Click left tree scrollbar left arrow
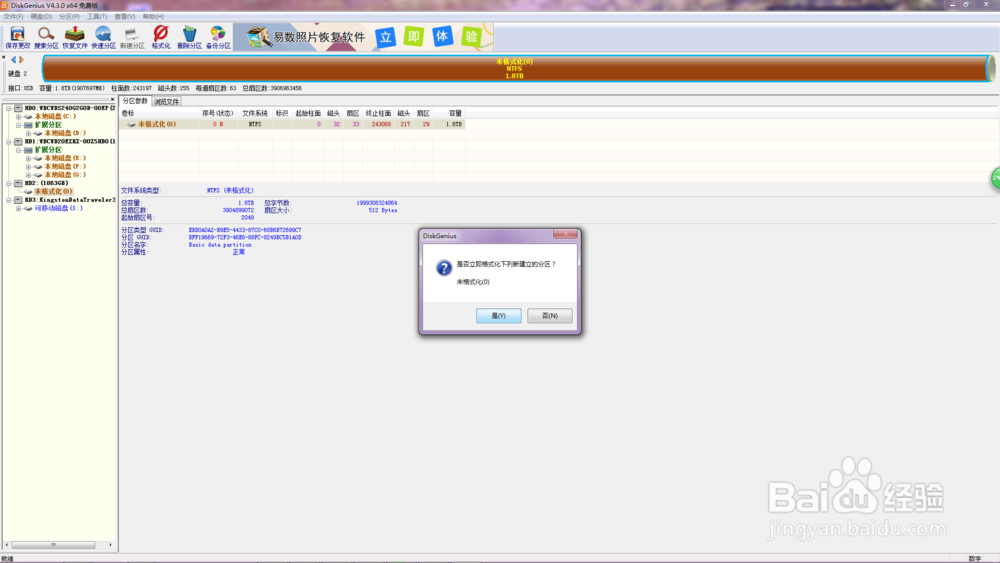1000x563 pixels. coord(6,545)
